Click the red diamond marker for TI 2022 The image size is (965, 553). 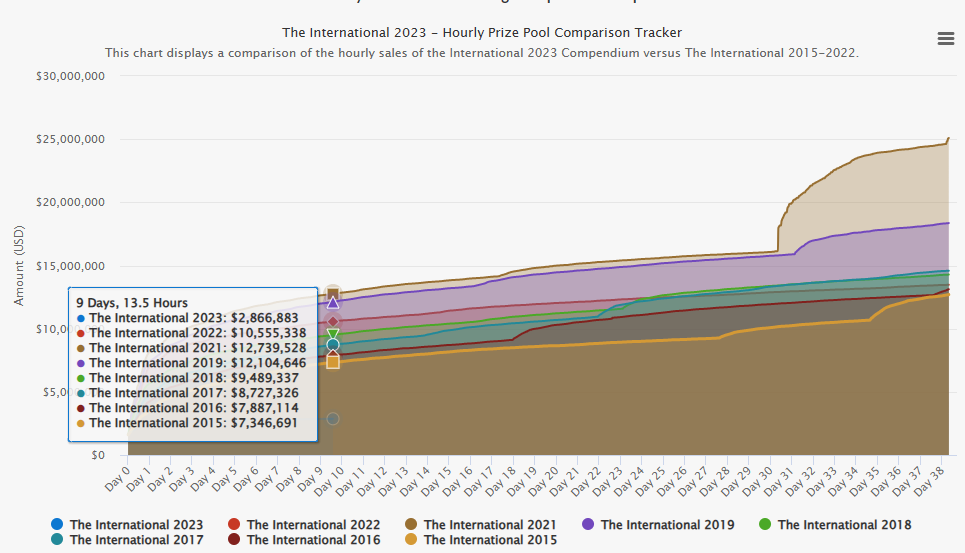pyautogui.click(x=332, y=322)
